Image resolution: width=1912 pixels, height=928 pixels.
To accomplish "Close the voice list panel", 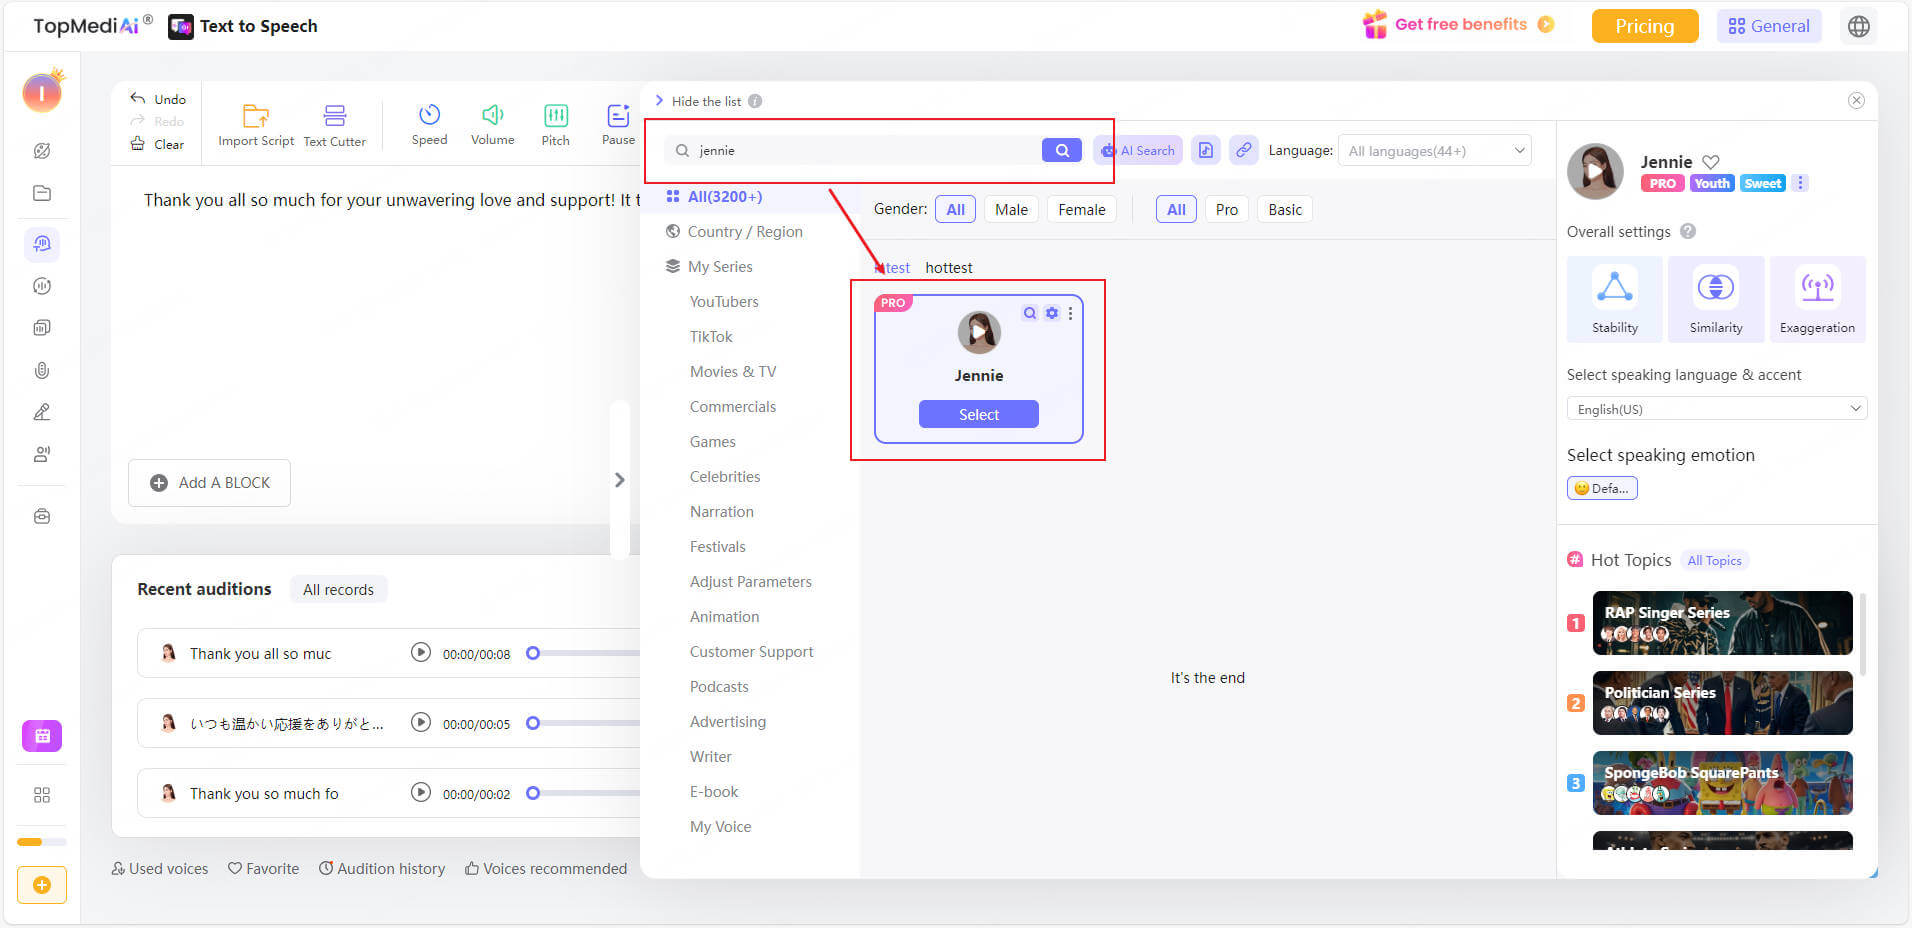I will [x=1856, y=100].
